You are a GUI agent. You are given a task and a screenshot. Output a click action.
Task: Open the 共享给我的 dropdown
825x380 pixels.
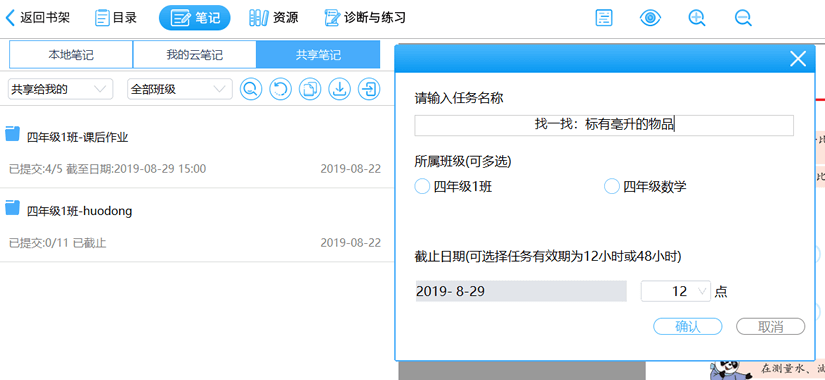click(x=61, y=89)
